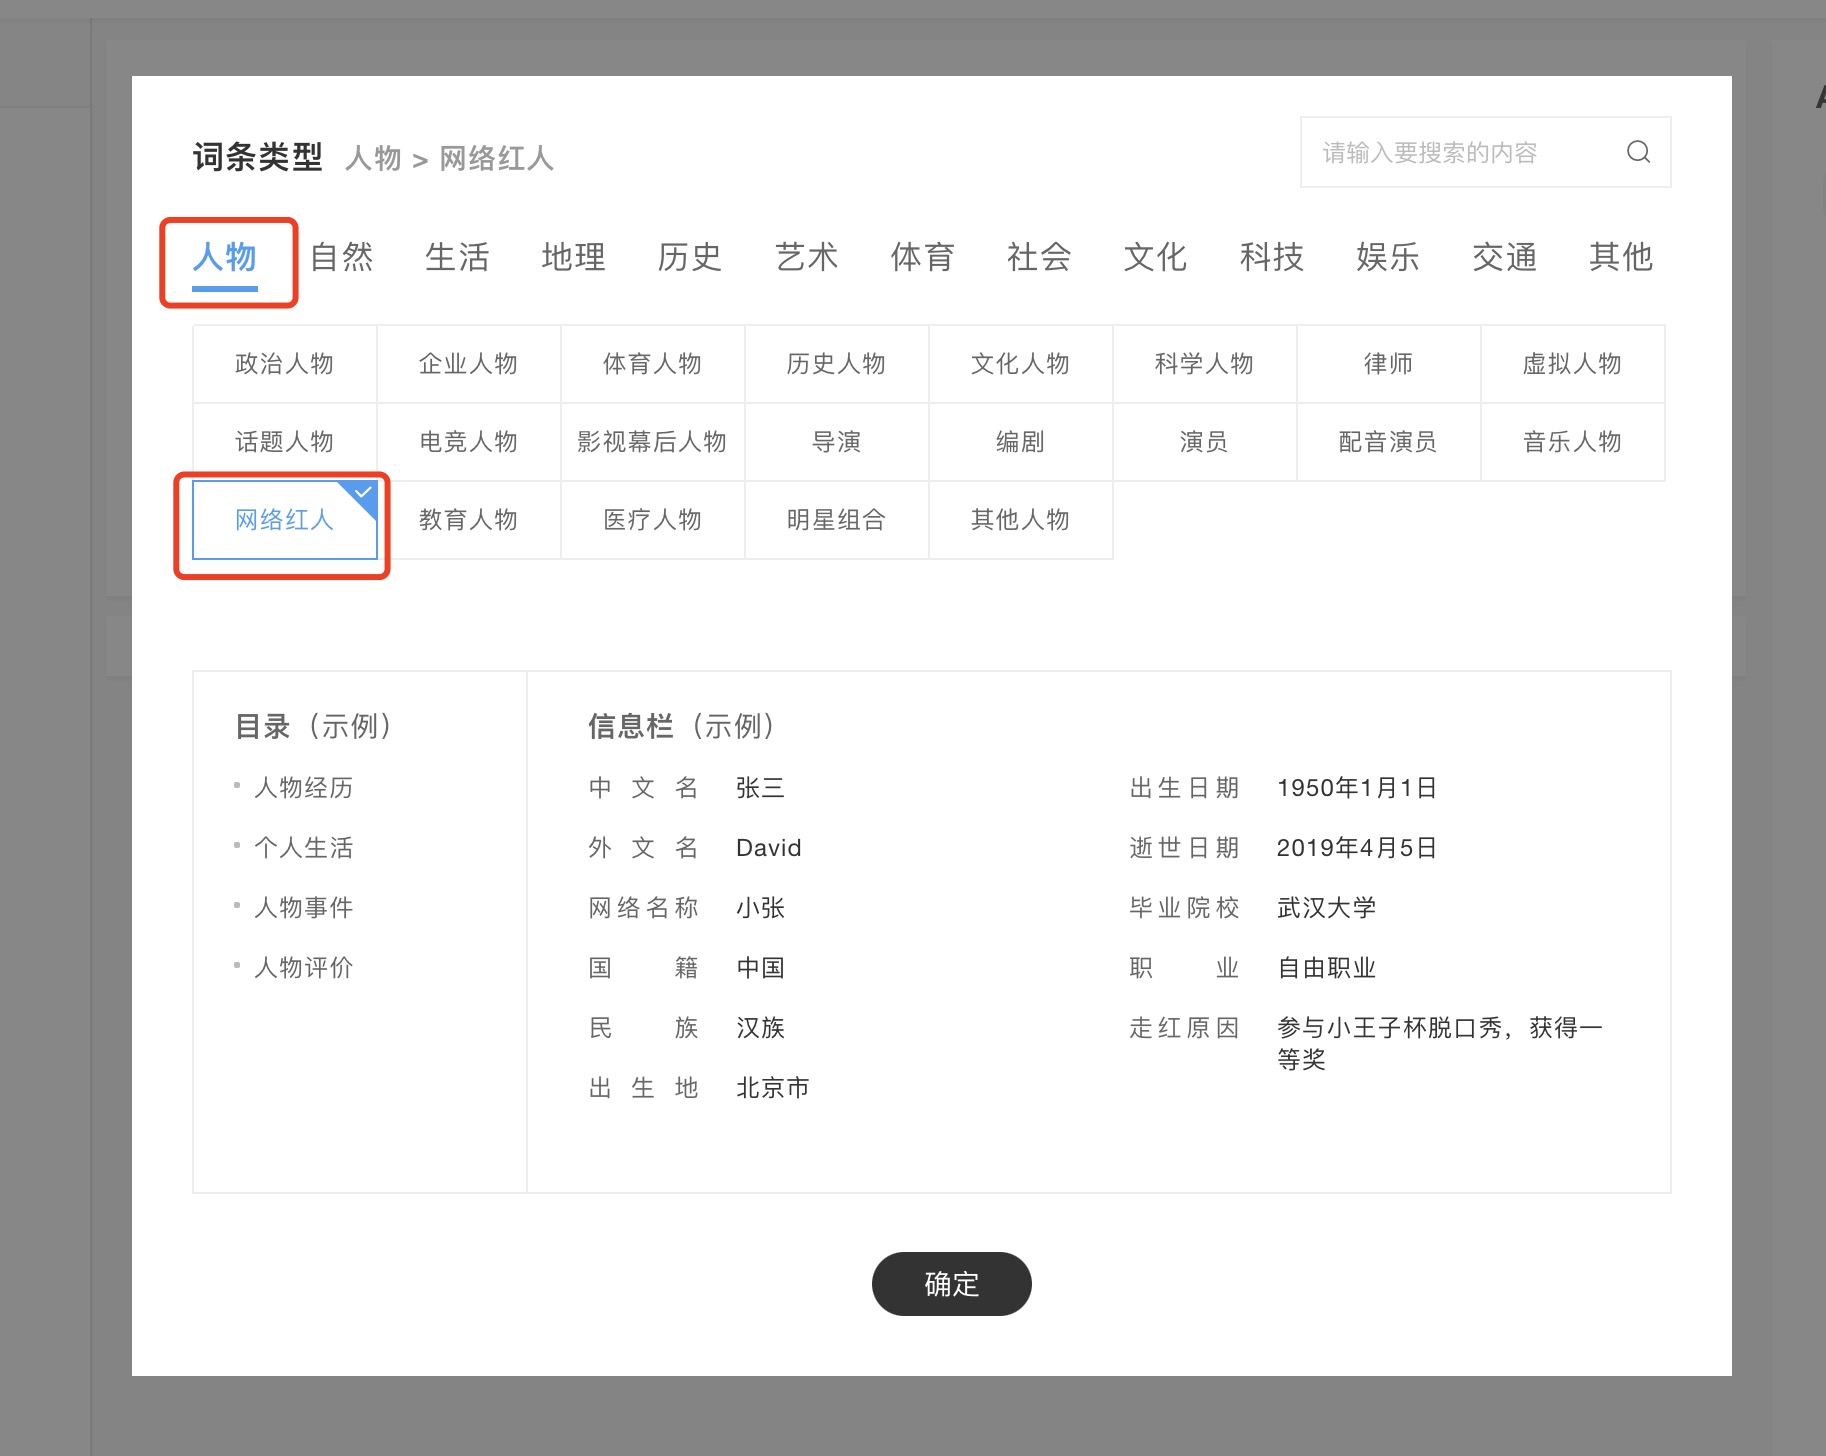Choose the 配音演员 type option
Viewport: 1826px width, 1456px height.
pyautogui.click(x=1389, y=442)
